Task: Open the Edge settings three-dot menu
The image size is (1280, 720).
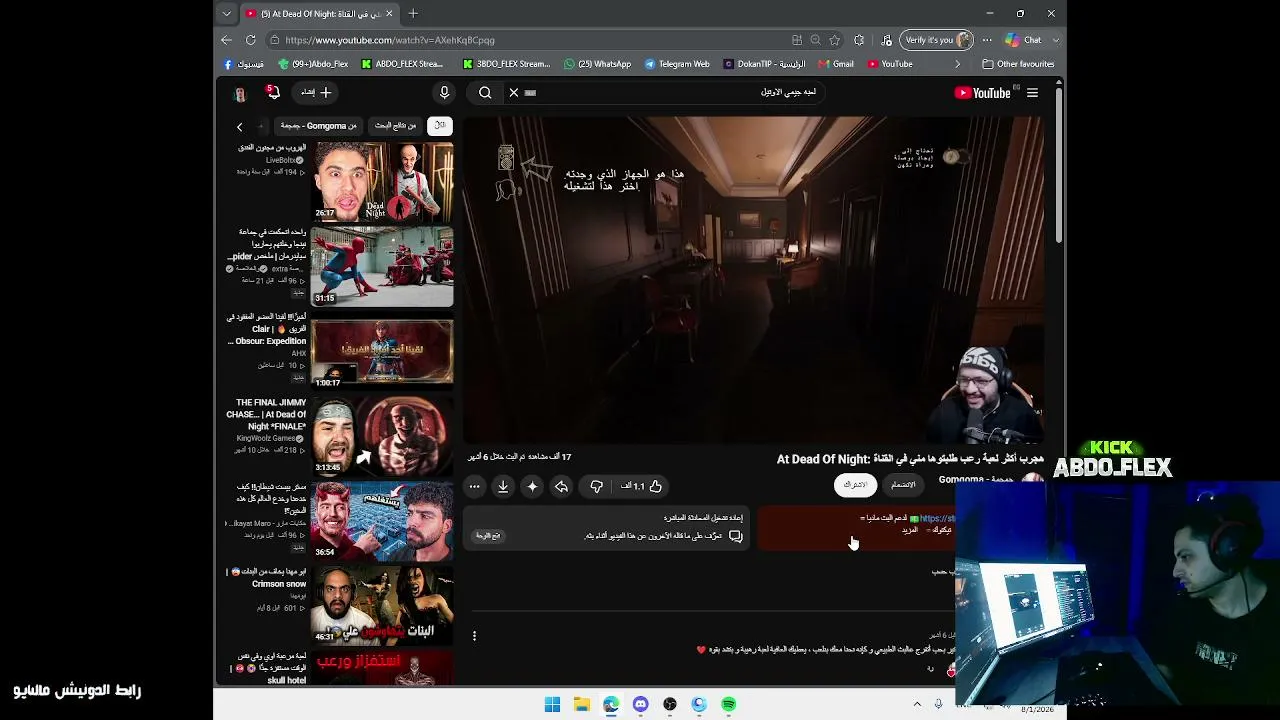Action: pyautogui.click(x=987, y=40)
